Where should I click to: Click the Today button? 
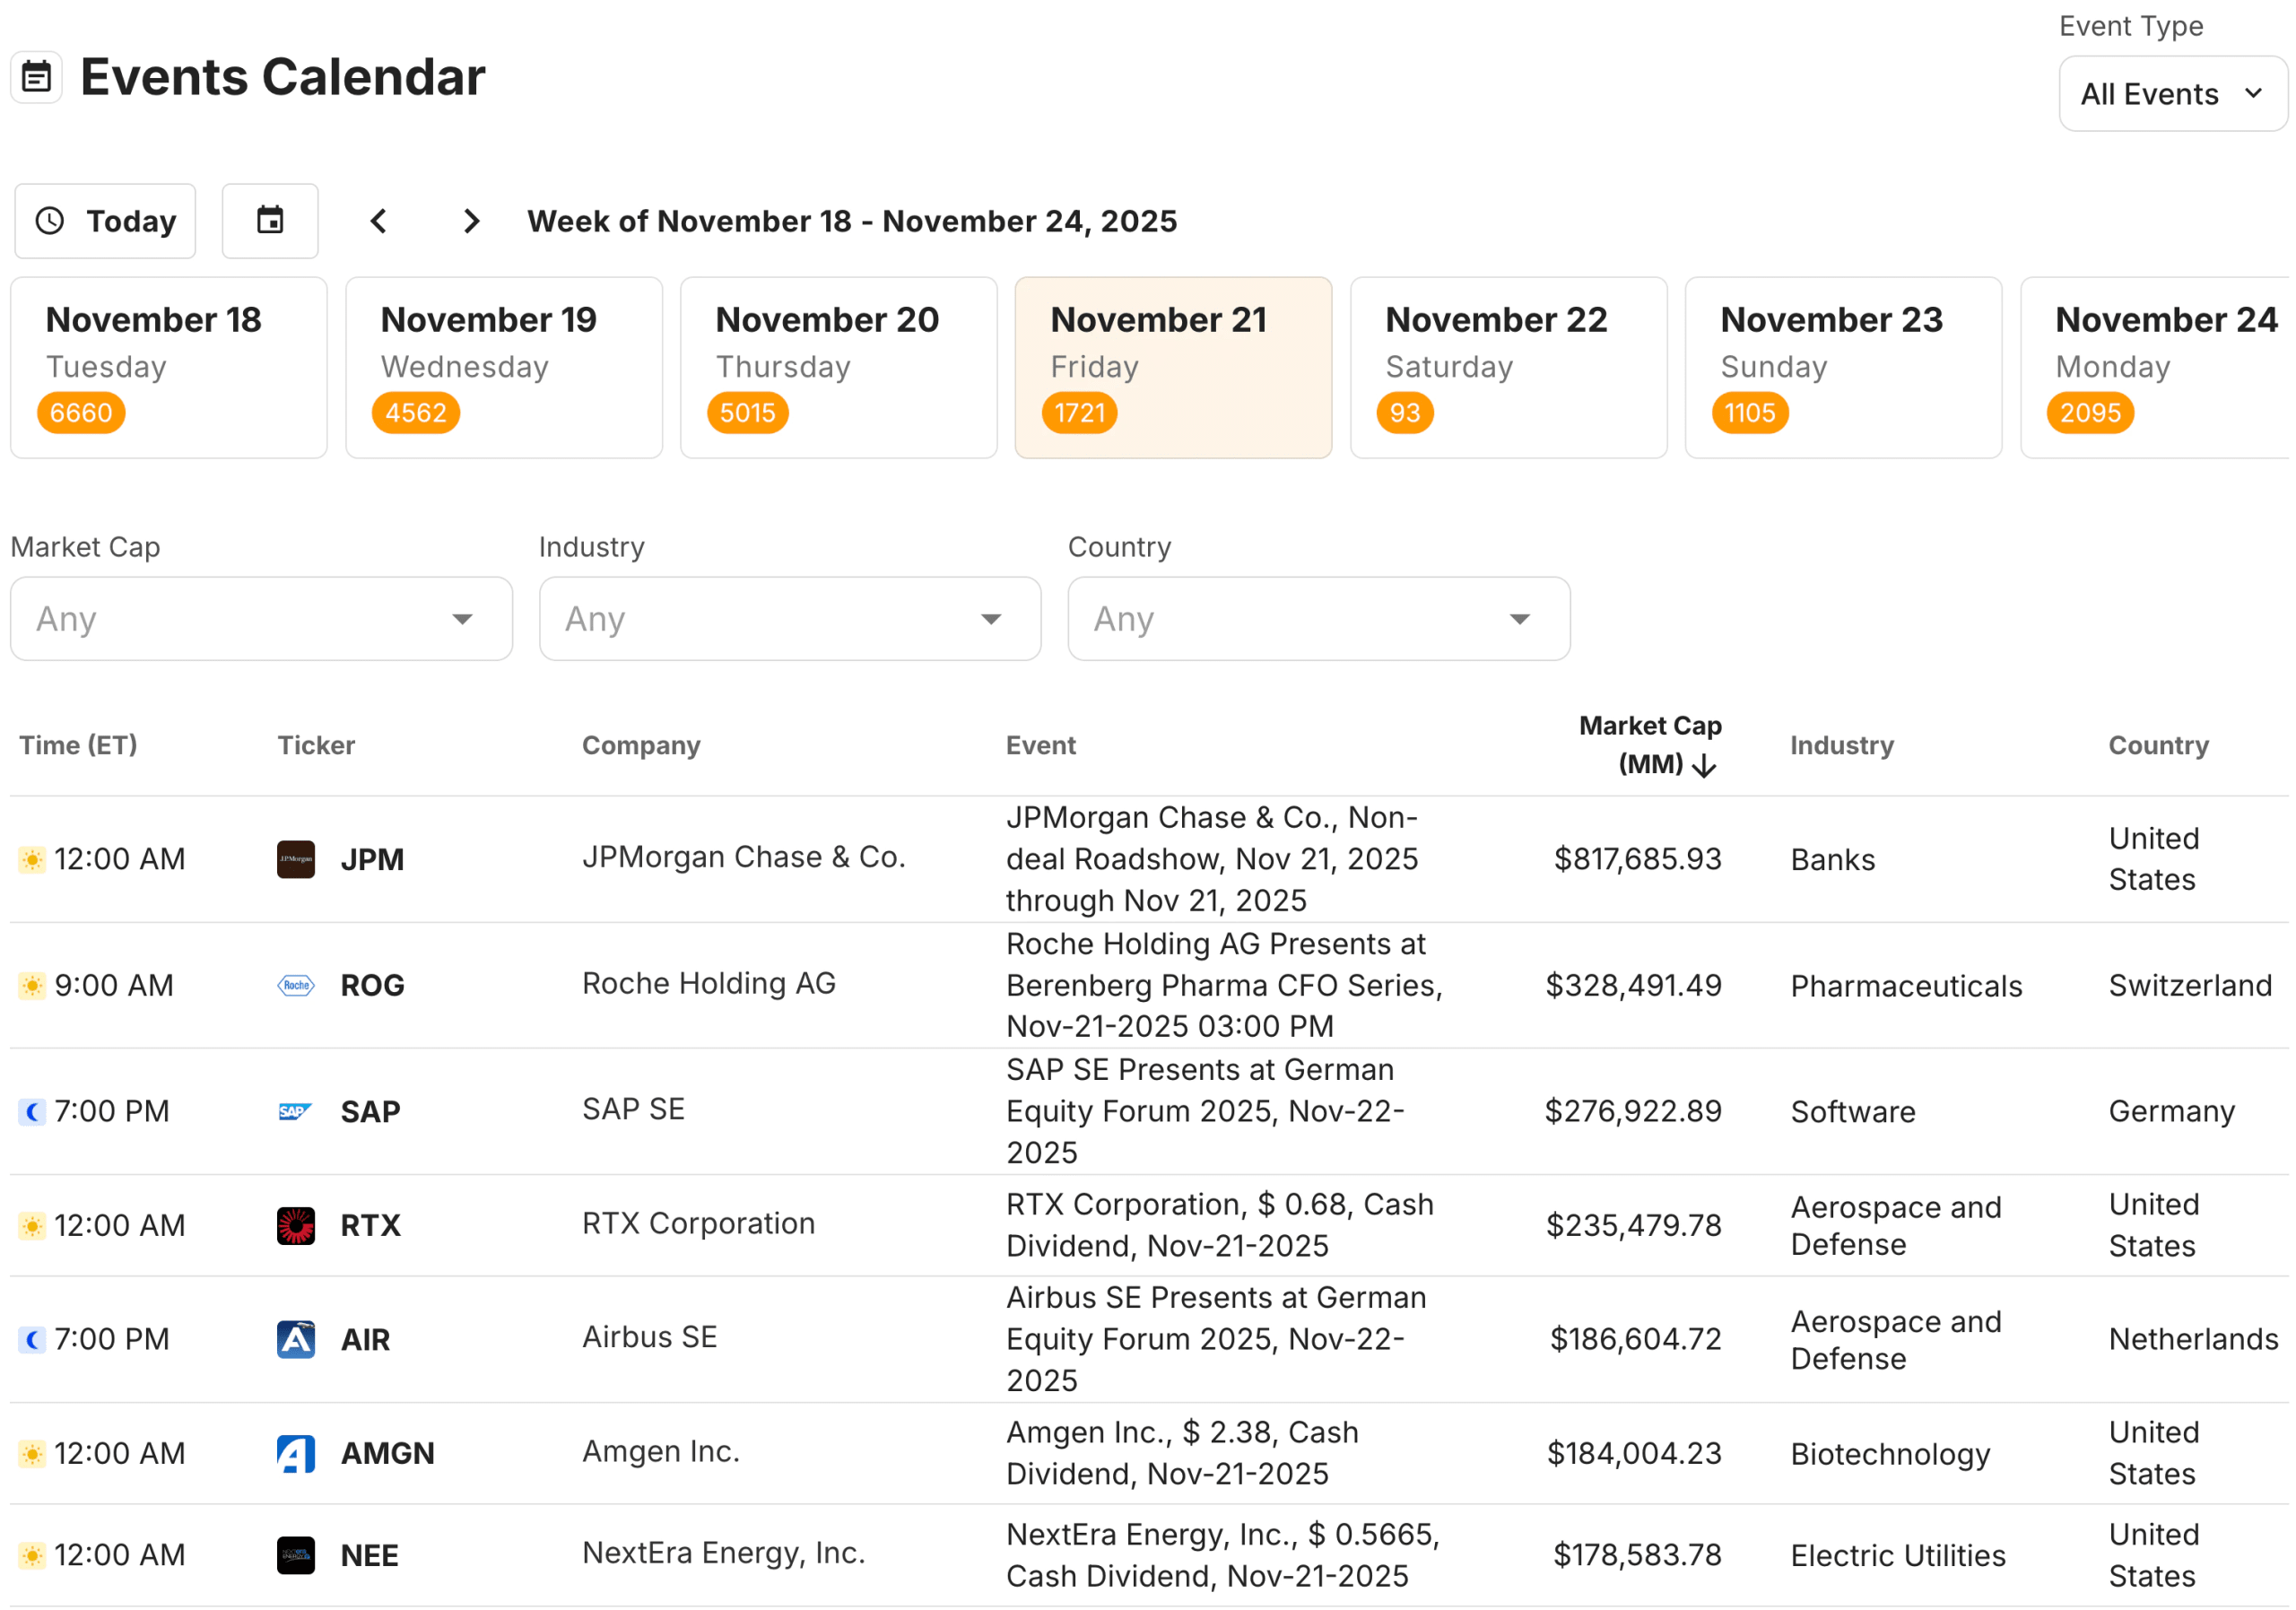(x=105, y=221)
